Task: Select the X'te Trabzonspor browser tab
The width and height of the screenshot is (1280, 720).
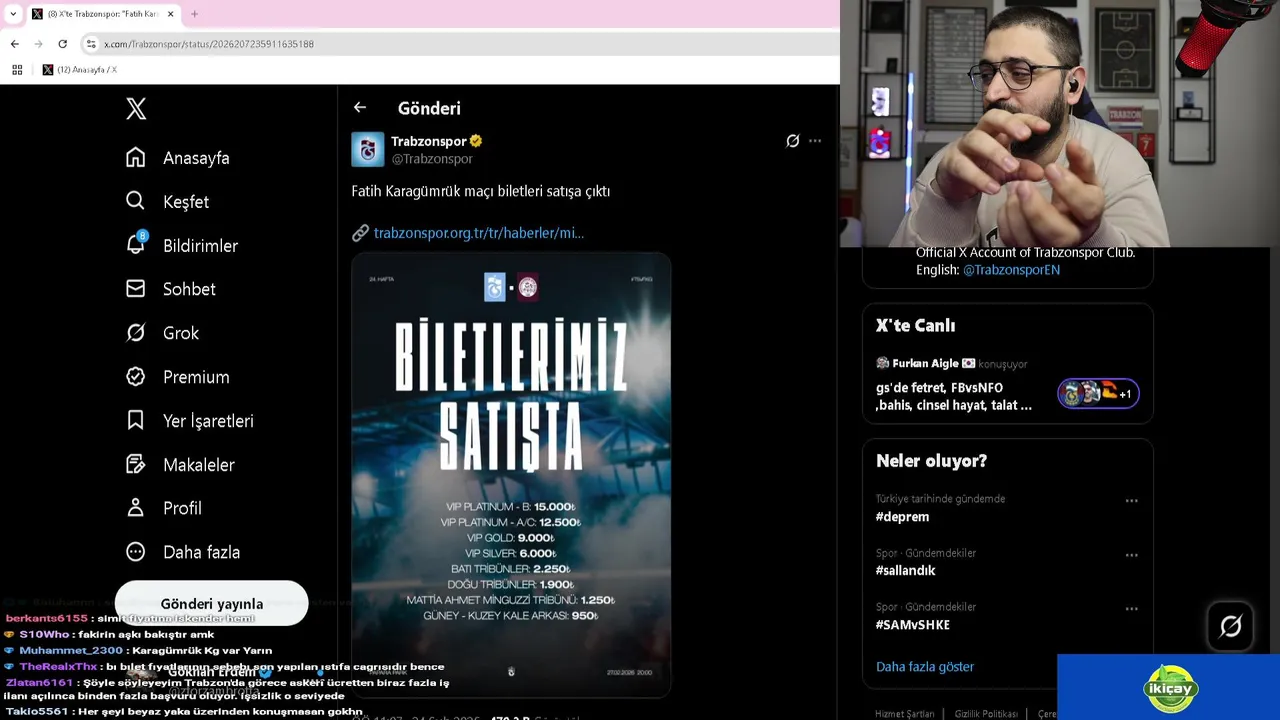Action: (102, 14)
